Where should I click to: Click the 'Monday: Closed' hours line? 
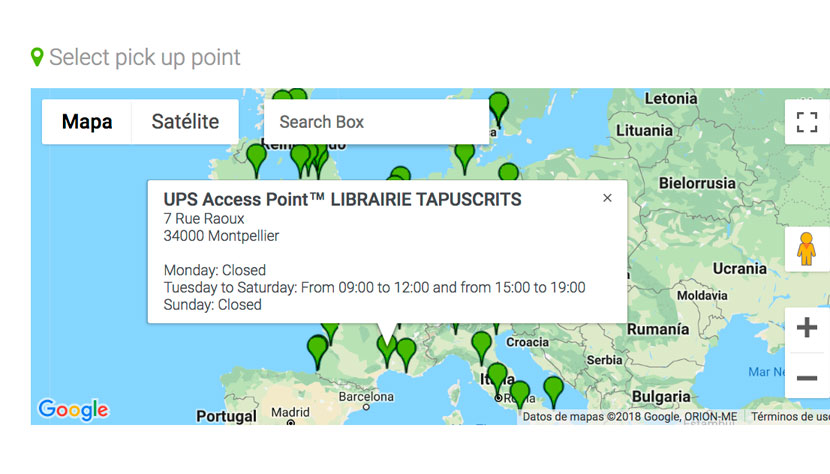pos(214,270)
